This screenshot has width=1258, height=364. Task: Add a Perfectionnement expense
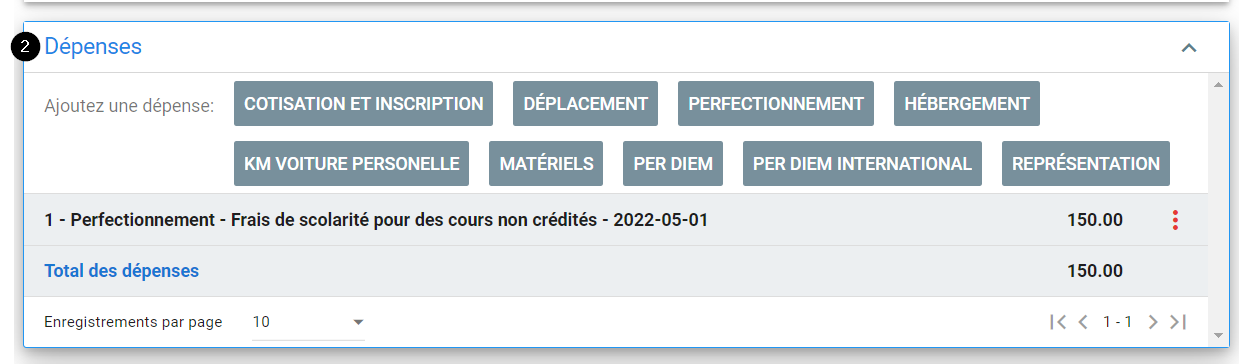coord(776,104)
